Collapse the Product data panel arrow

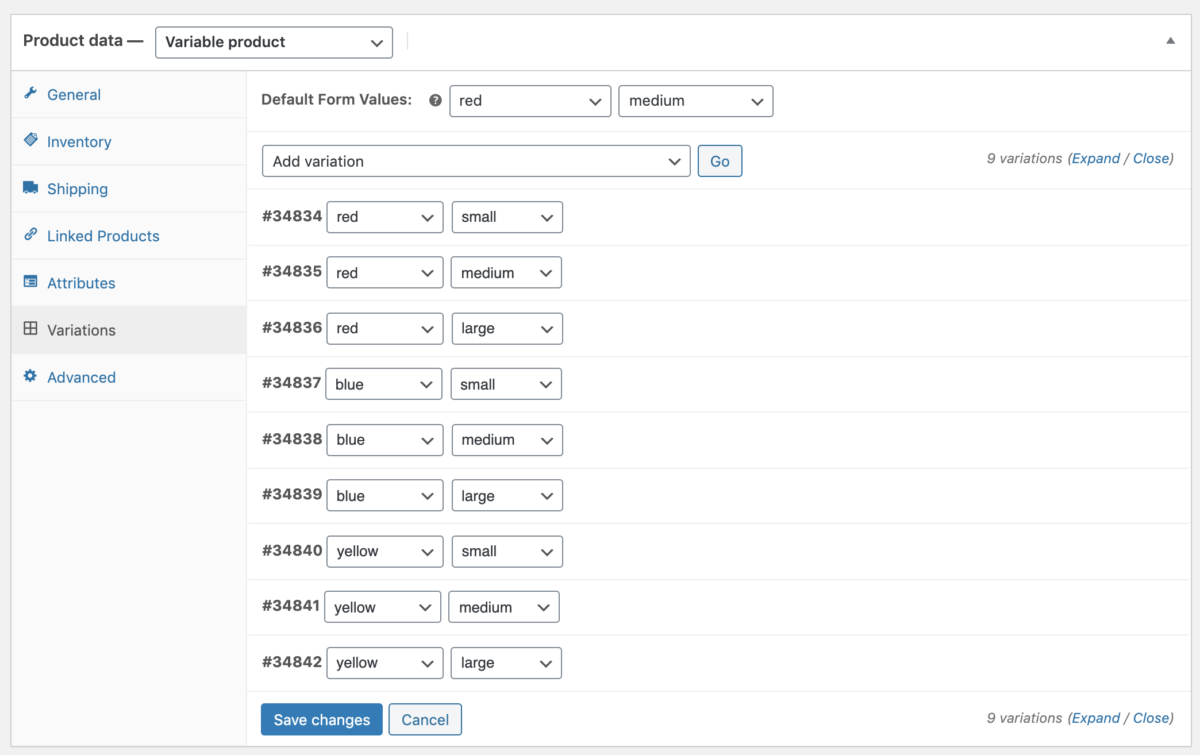point(1172,41)
